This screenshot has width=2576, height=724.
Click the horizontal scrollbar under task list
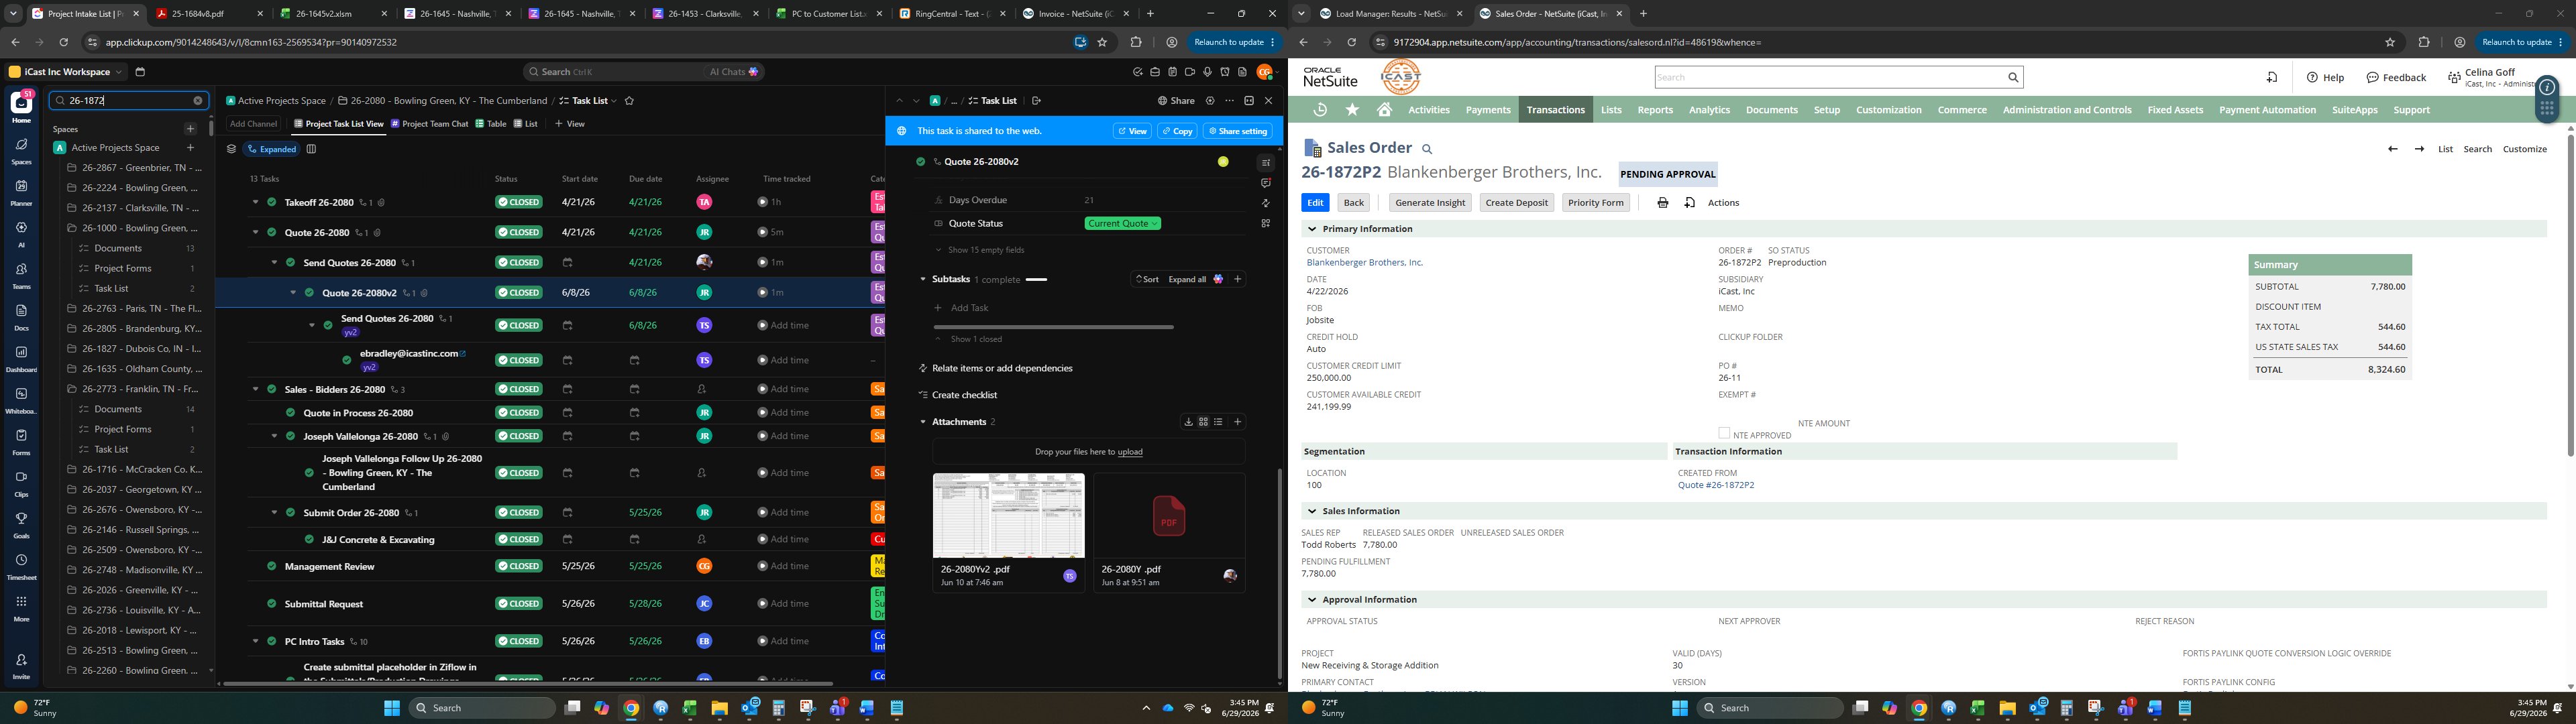pyautogui.click(x=528, y=684)
